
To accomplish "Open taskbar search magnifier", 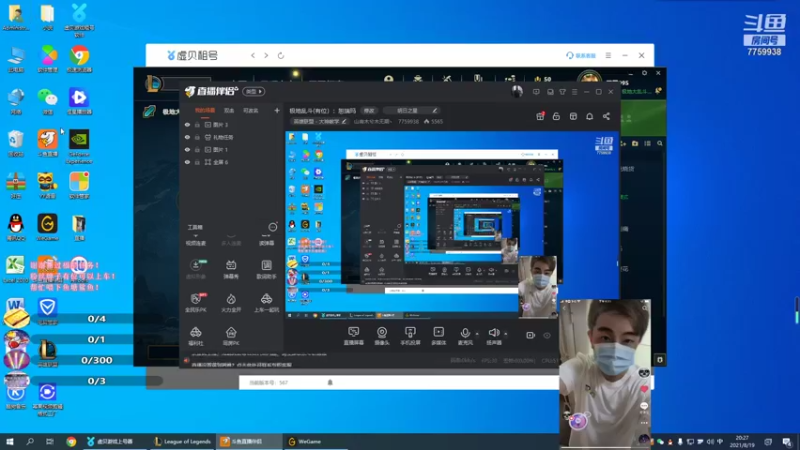I will point(30,441).
